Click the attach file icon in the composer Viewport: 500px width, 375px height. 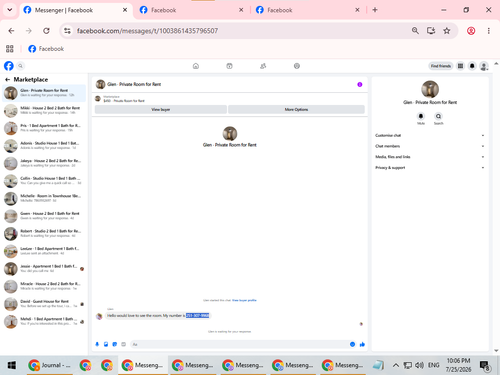tap(106, 344)
